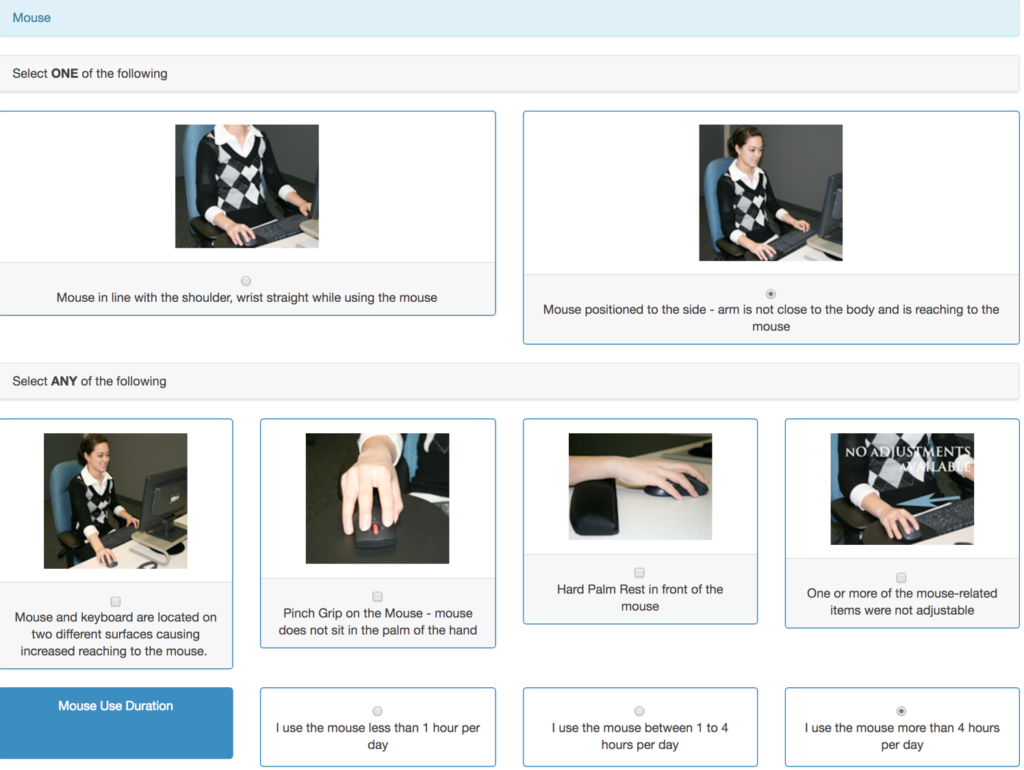Click the No Adjustments Available photo
This screenshot has height=770, width=1024.
[901, 489]
